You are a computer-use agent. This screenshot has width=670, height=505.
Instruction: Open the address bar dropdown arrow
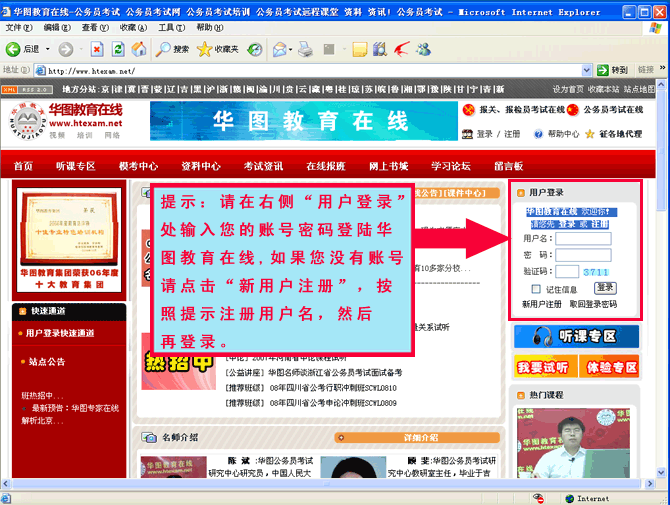coord(586,70)
